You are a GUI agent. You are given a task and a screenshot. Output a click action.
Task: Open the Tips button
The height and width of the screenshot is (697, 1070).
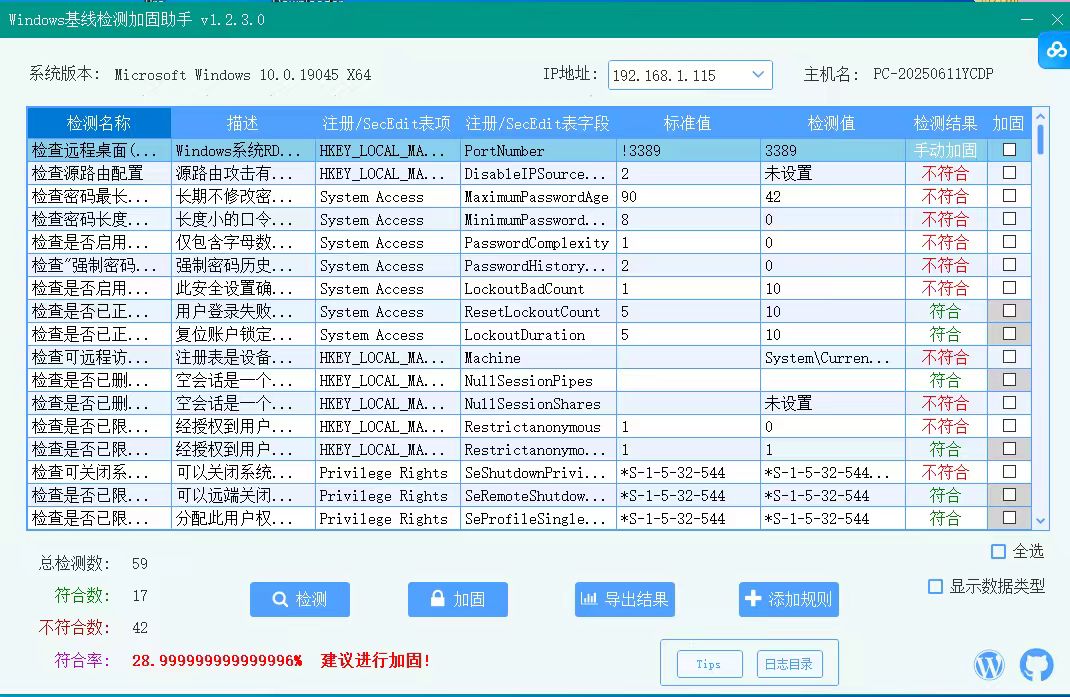click(x=710, y=664)
